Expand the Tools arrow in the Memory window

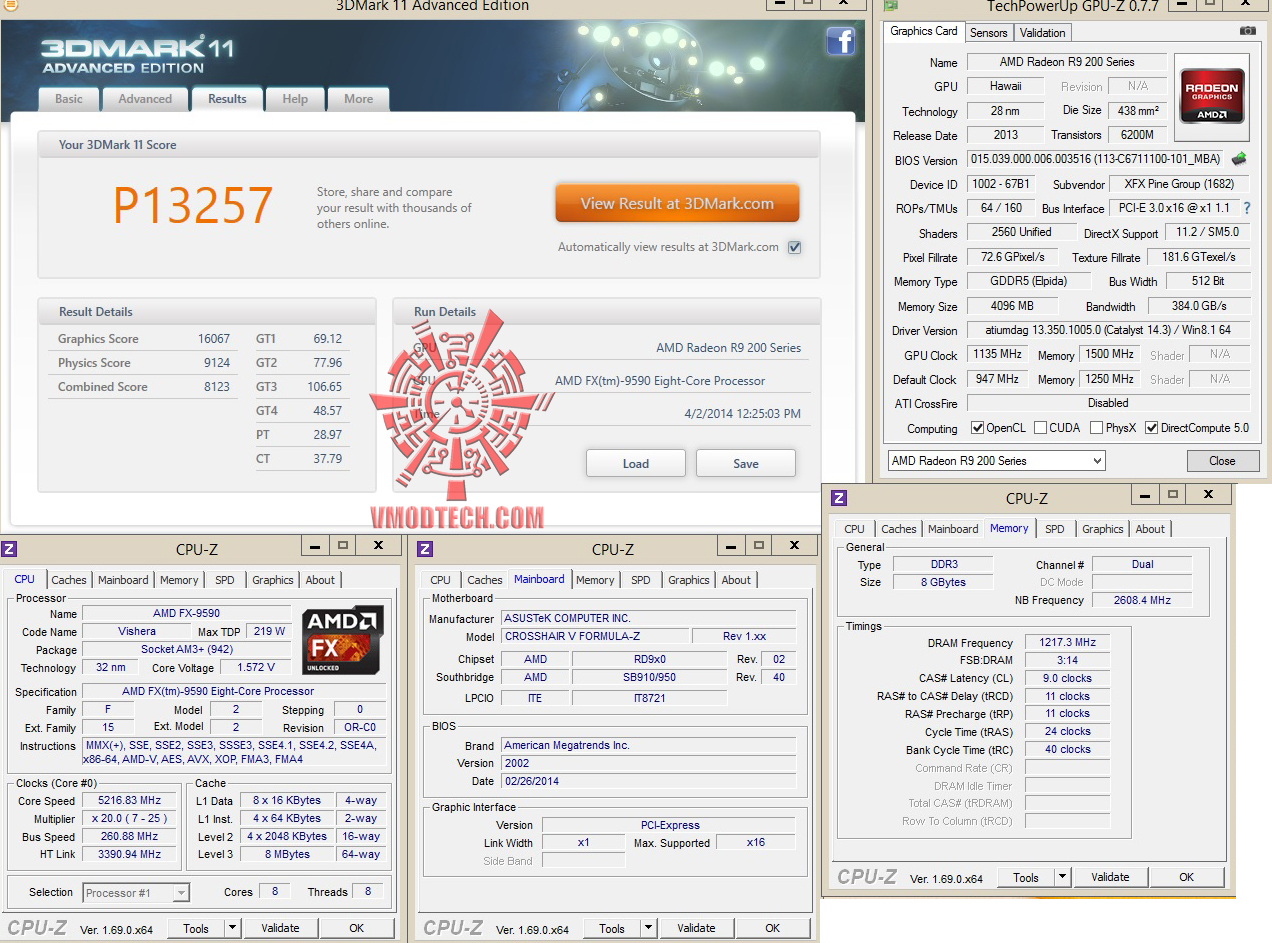coord(1062,877)
